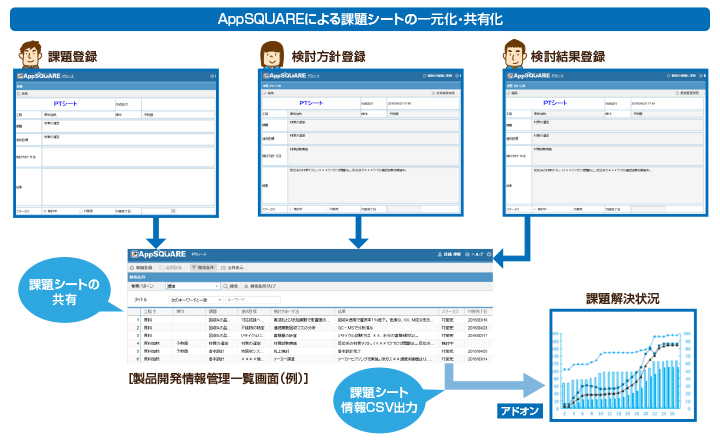Click the 課題解決状況 chart thumbnail
The height and width of the screenshot is (440, 720).
[623, 365]
